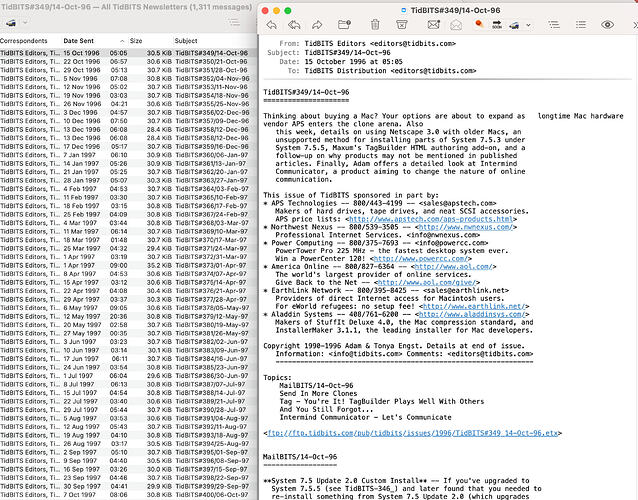Select the TidBITS#379/12-May-97 message row
Viewport: 638px width, 500px height.
(x=129, y=316)
